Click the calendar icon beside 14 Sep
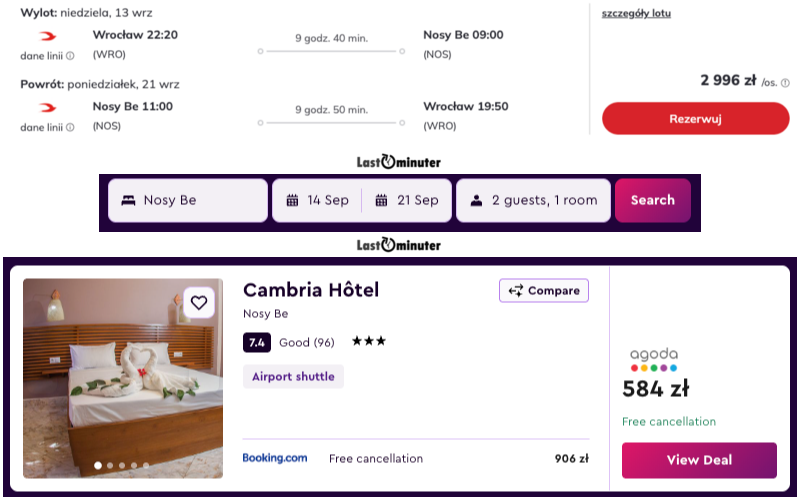The width and height of the screenshot is (800, 497). click(x=292, y=201)
